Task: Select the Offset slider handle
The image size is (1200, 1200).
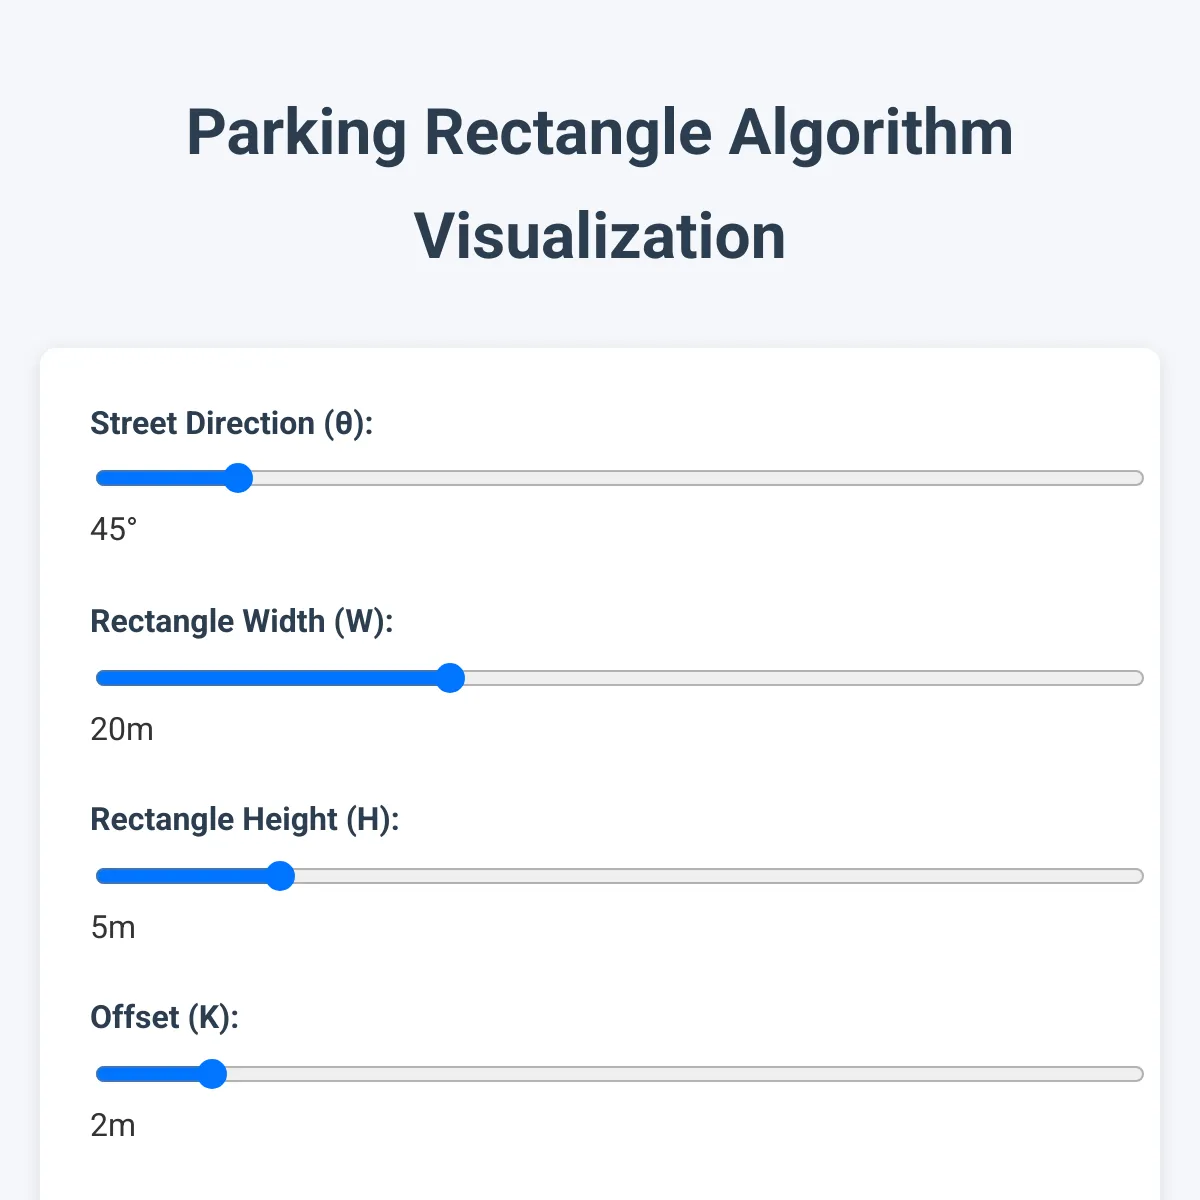Action: pyautogui.click(x=212, y=1073)
